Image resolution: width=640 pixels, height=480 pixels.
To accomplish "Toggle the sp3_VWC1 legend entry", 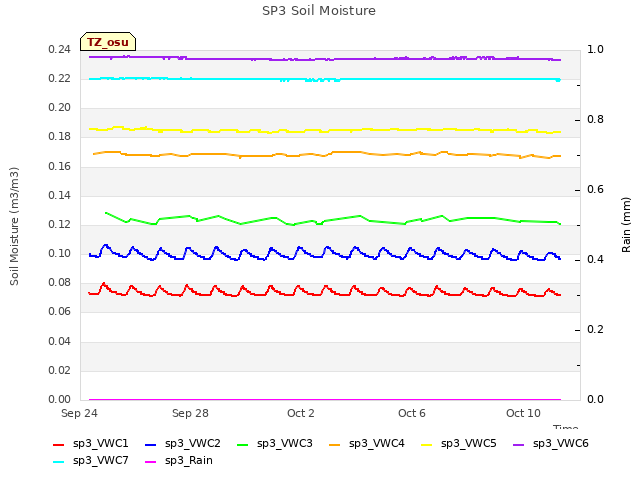I will click(91, 443).
